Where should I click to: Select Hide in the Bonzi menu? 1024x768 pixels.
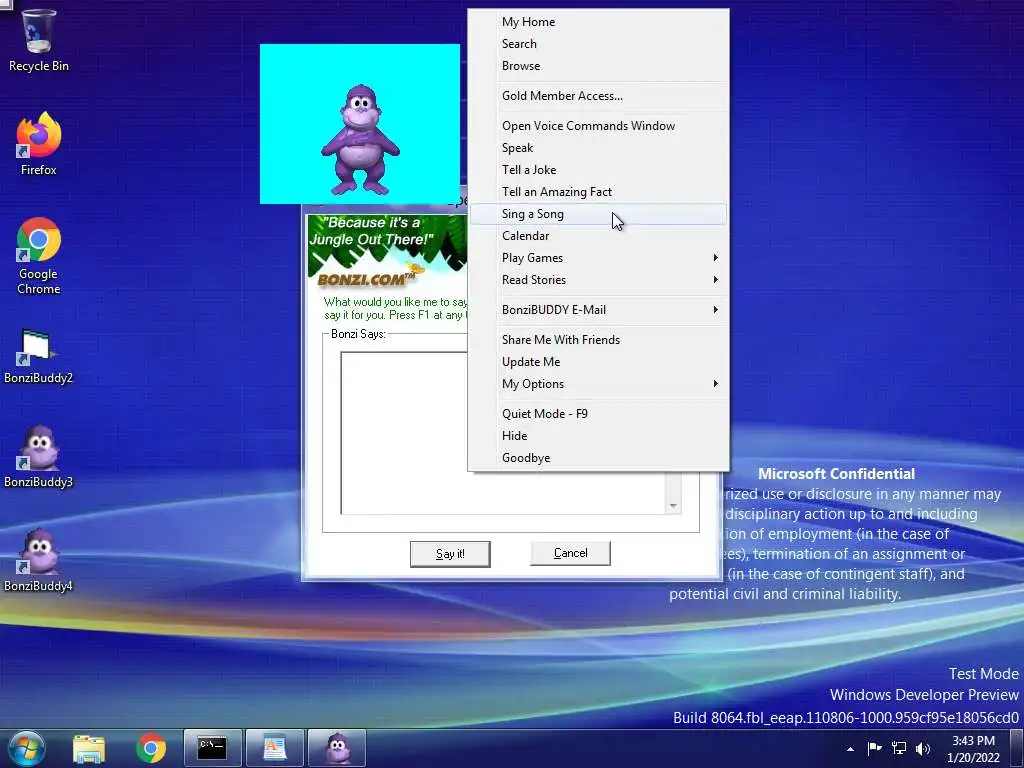pyautogui.click(x=598, y=436)
